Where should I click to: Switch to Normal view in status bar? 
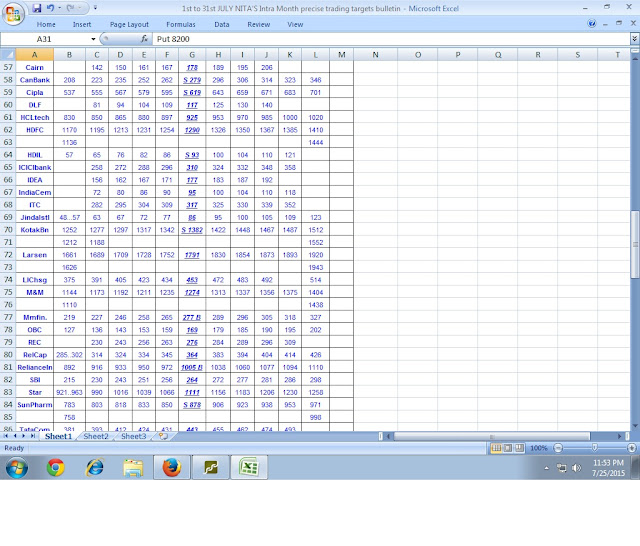click(x=496, y=448)
